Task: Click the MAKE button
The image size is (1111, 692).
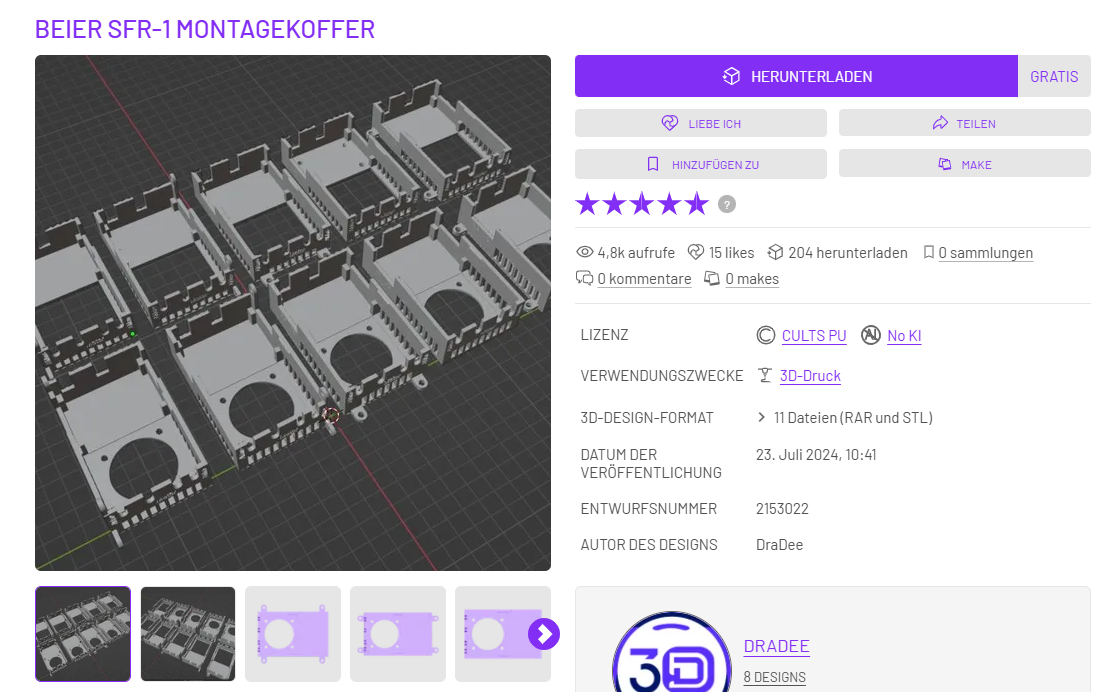Action: pos(964,164)
